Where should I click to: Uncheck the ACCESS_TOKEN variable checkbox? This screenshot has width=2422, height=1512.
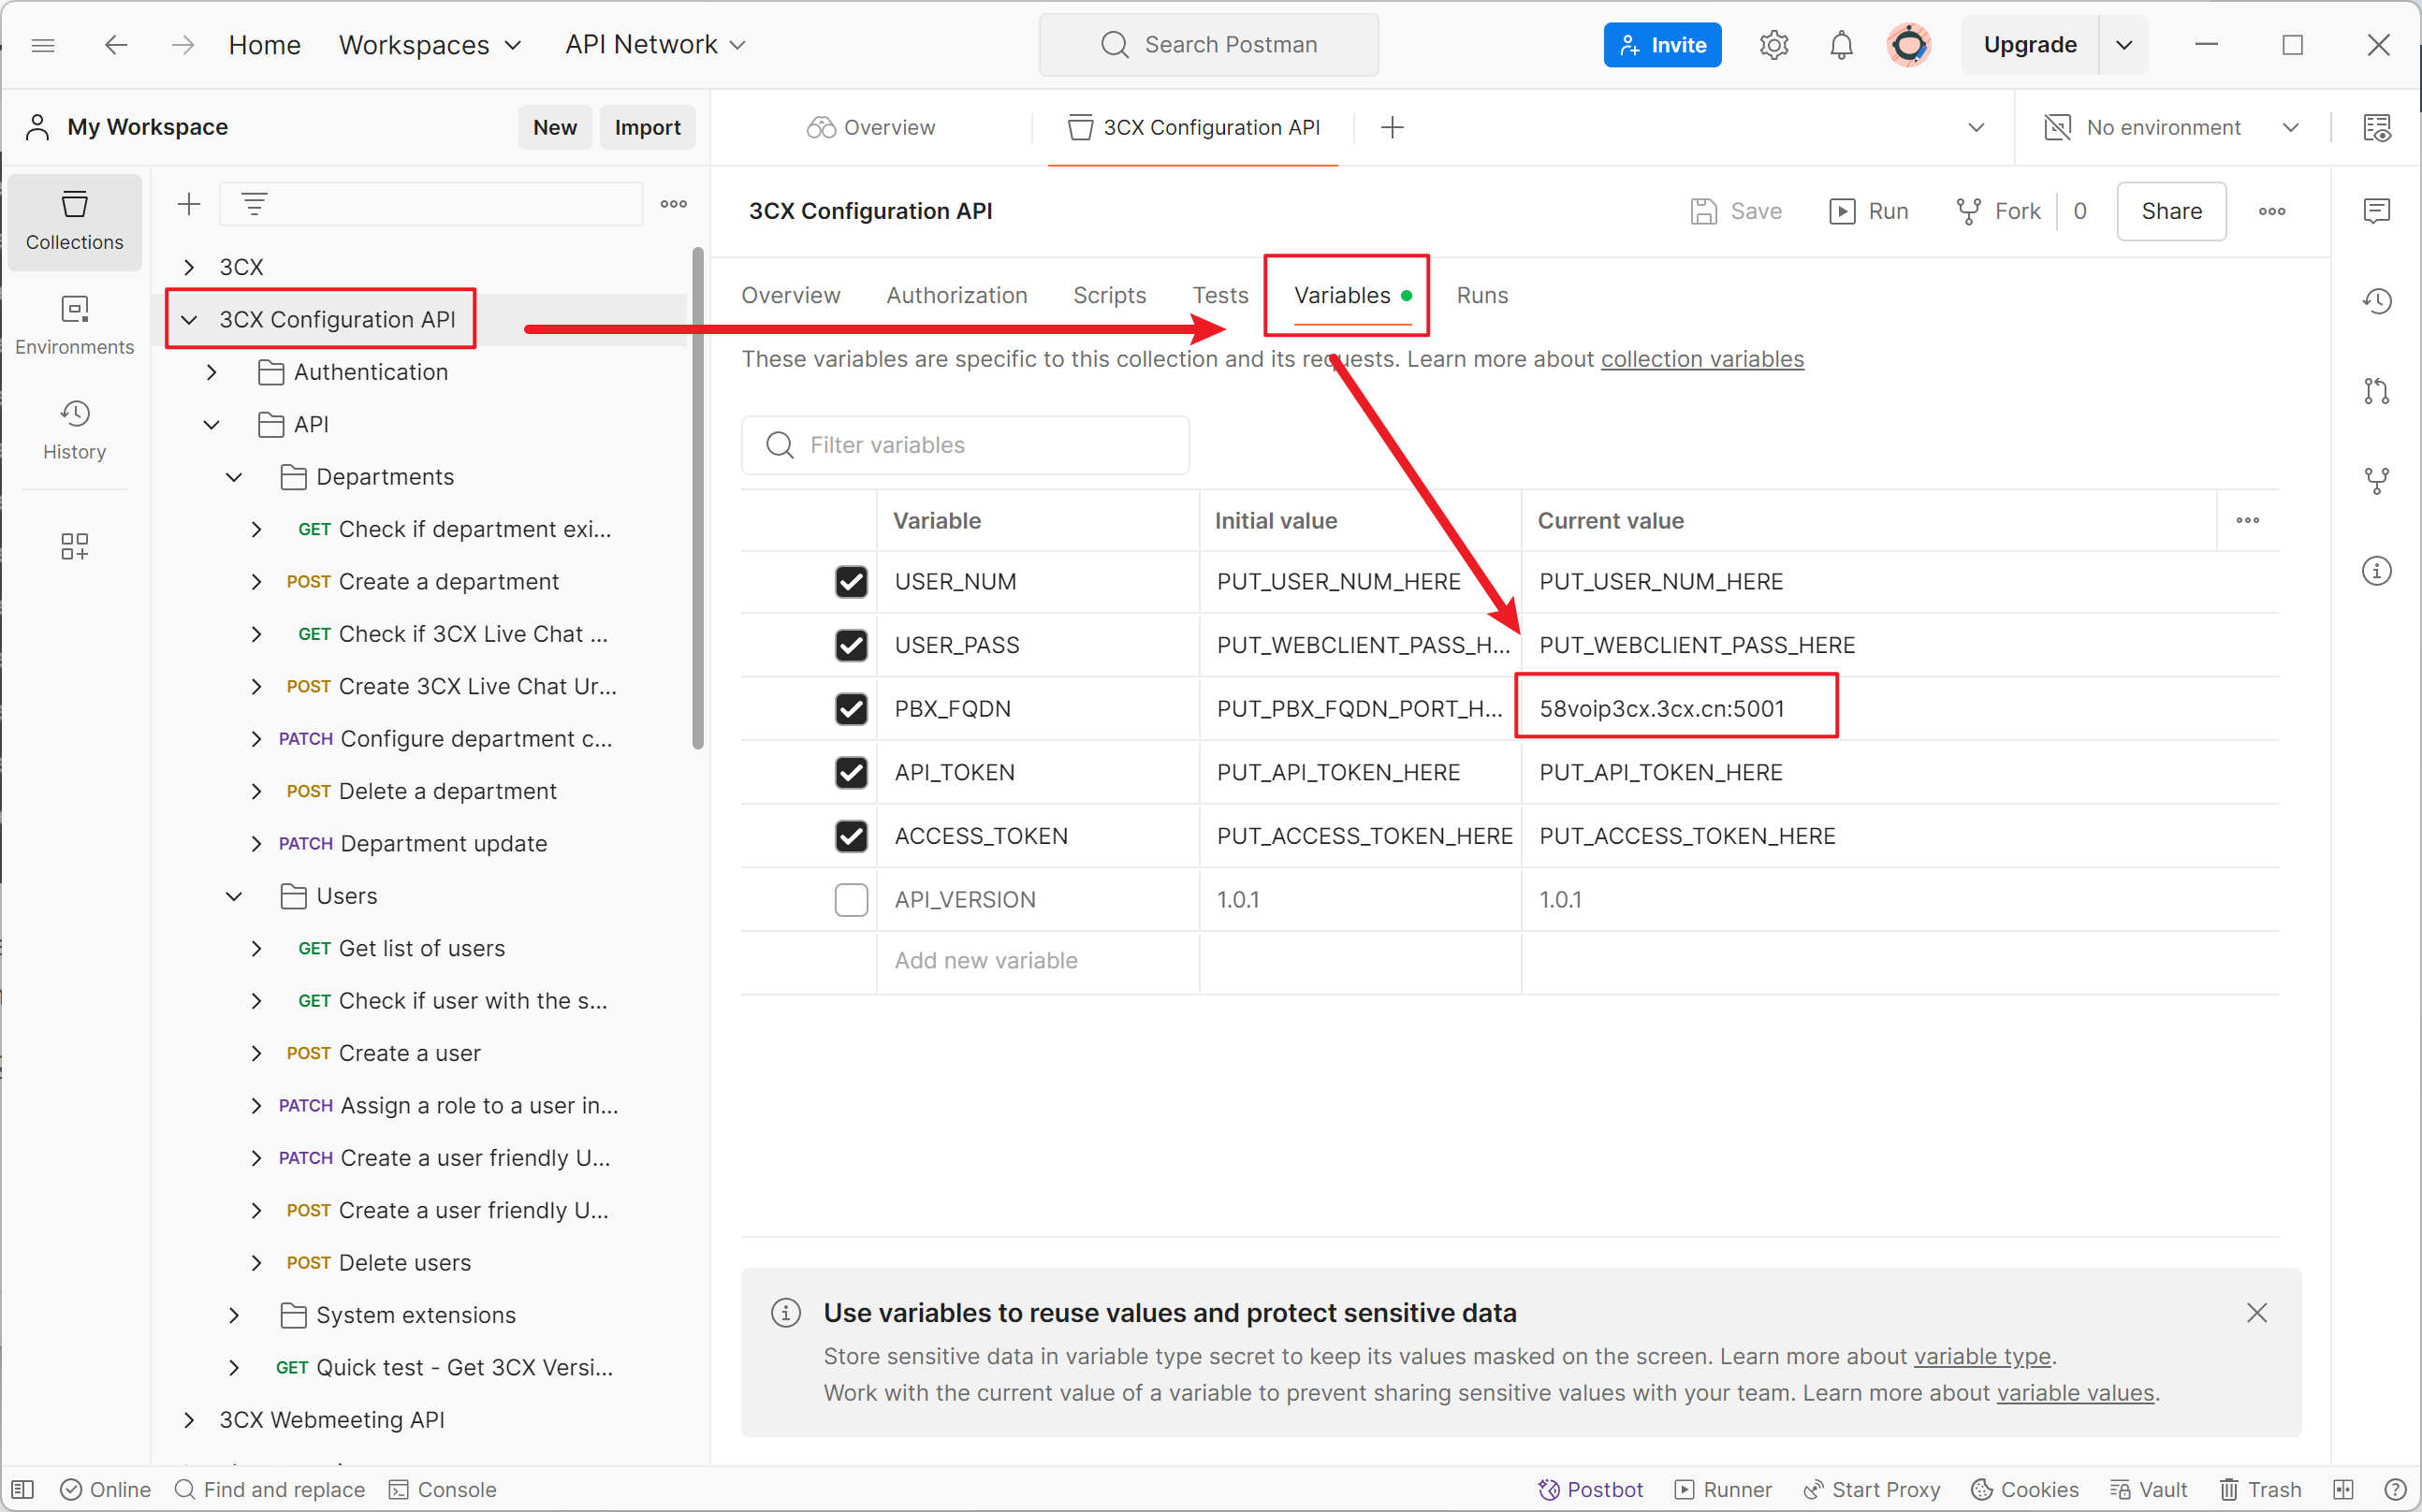(x=851, y=836)
